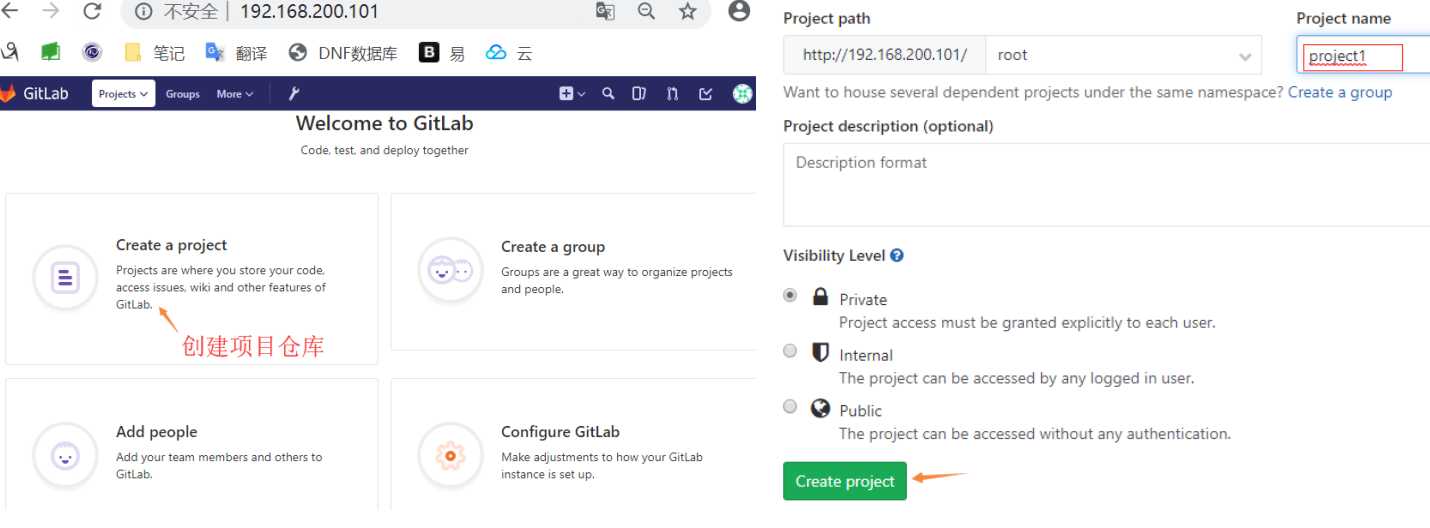
Task: Open the DNF数据库 bookmark
Action: [343, 53]
